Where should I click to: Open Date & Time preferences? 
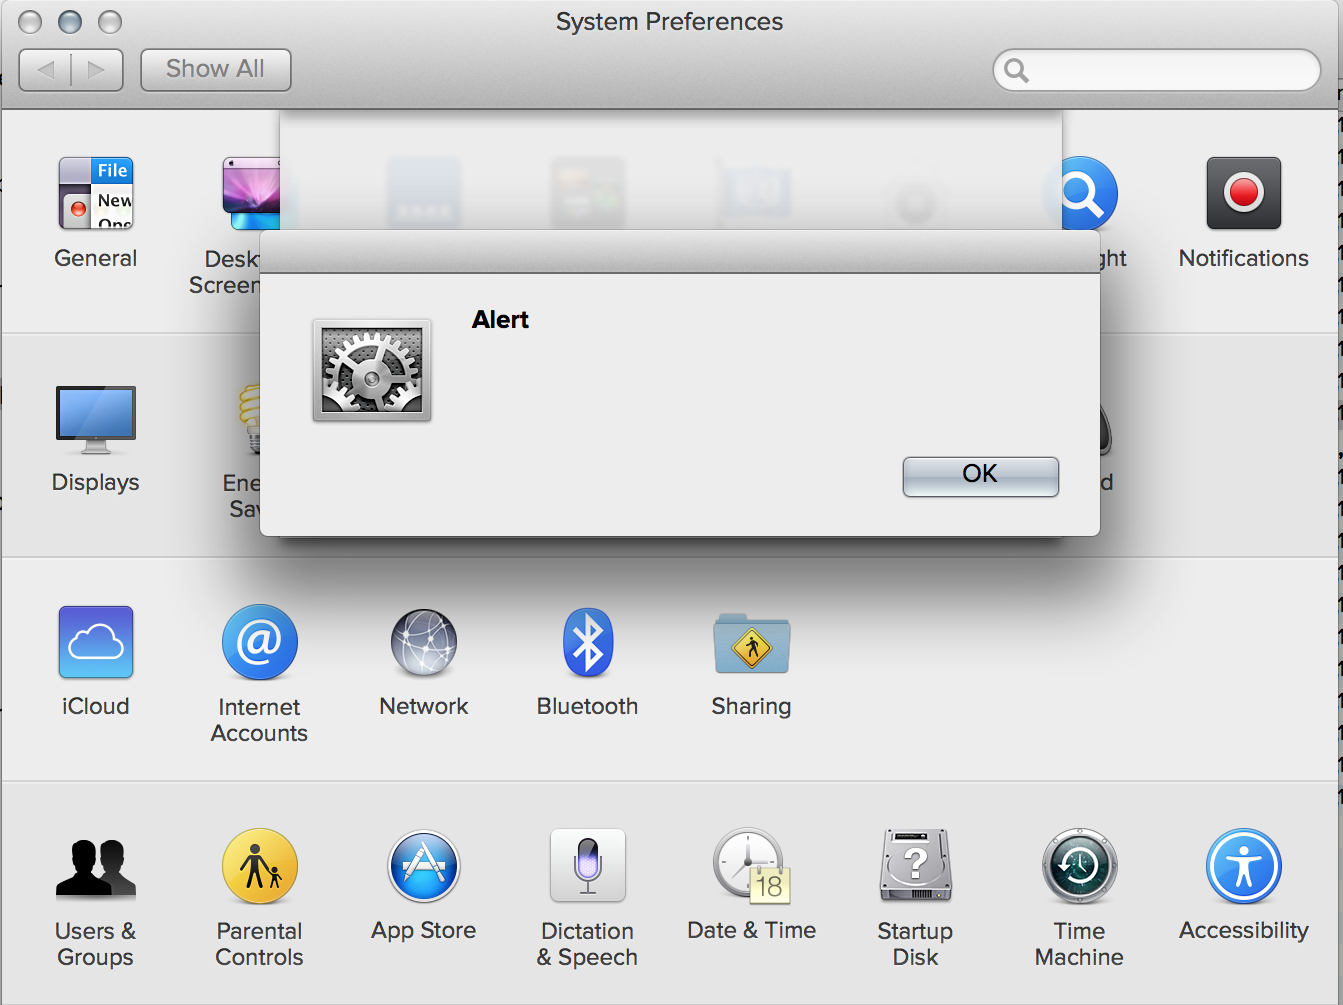point(752,866)
